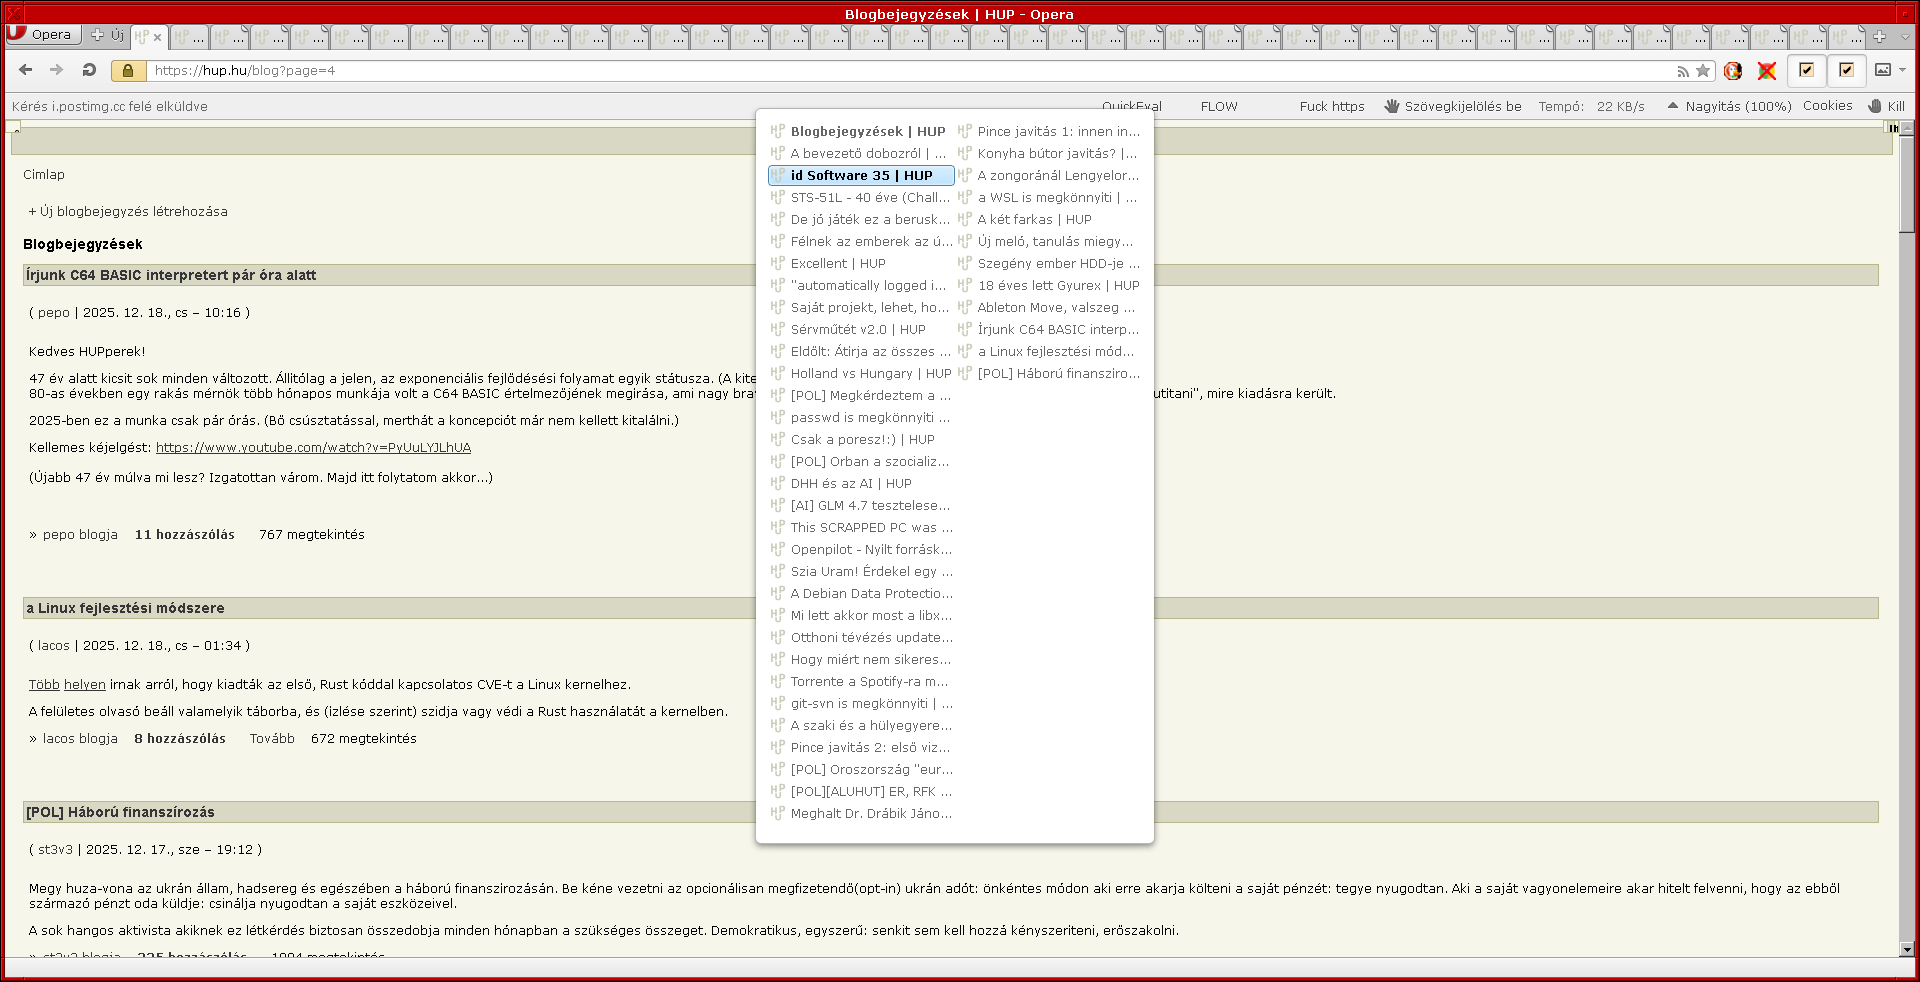Toggle the second checkbox toolbar button

tap(1846, 70)
